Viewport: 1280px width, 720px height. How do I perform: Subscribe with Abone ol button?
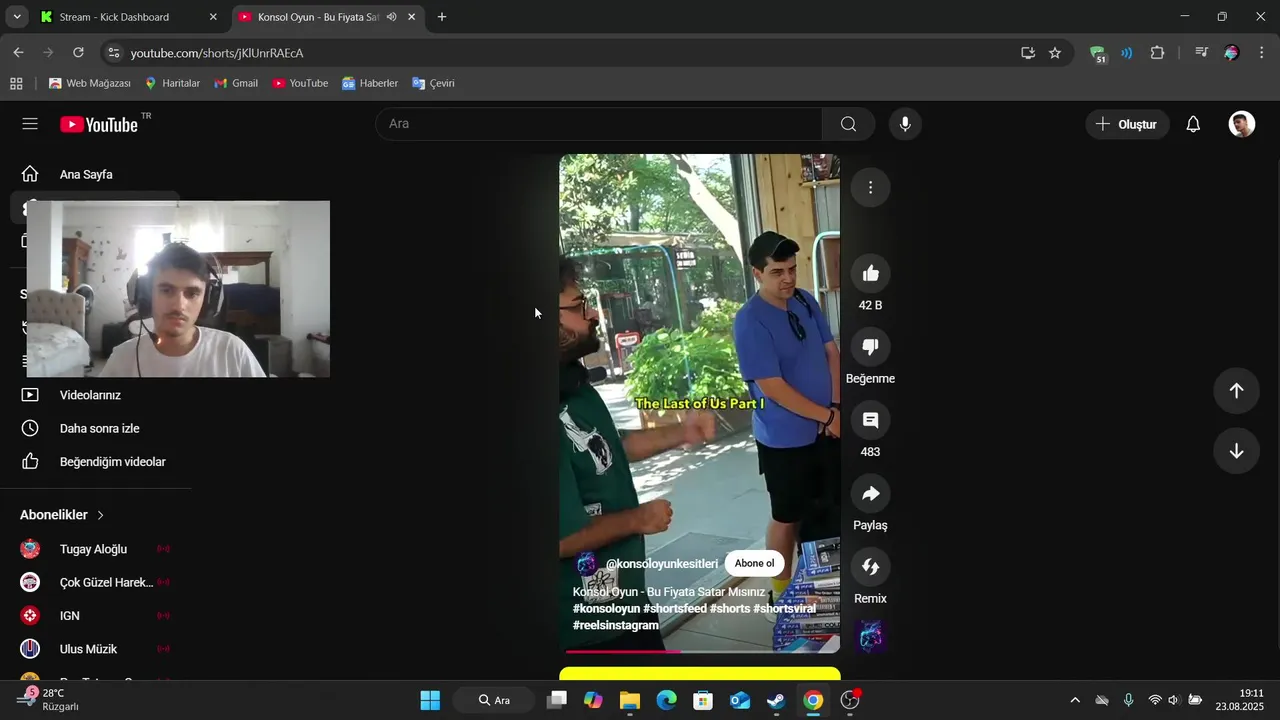click(x=754, y=563)
